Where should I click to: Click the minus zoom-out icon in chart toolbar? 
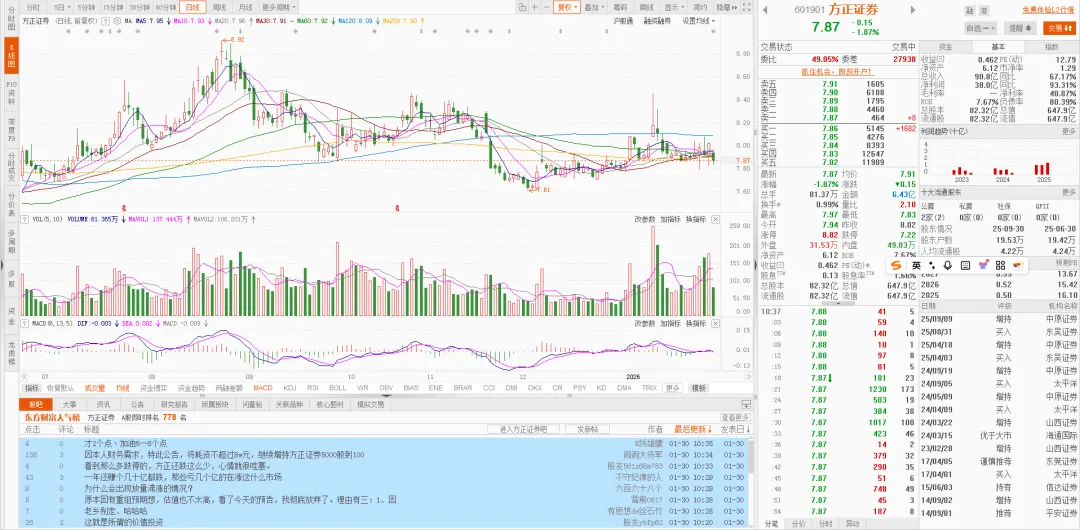point(546,7)
